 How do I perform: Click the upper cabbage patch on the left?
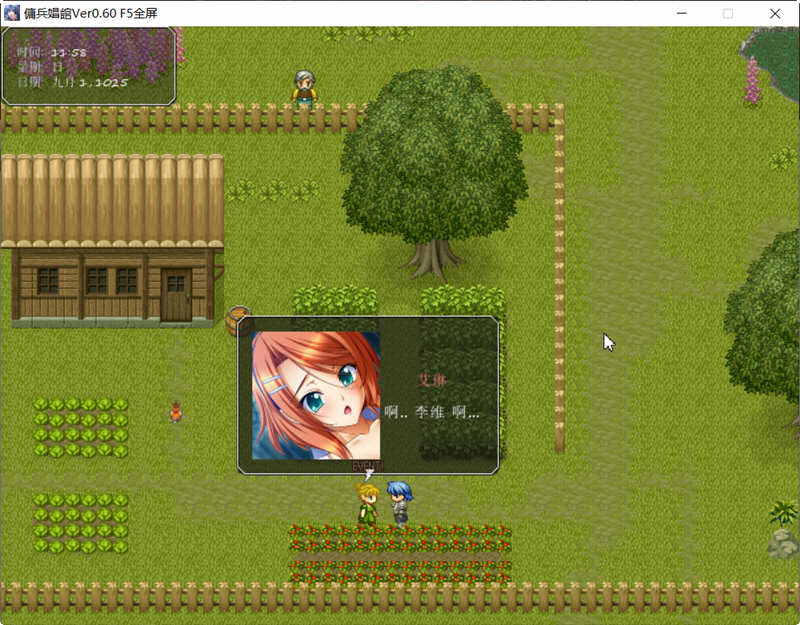click(80, 427)
